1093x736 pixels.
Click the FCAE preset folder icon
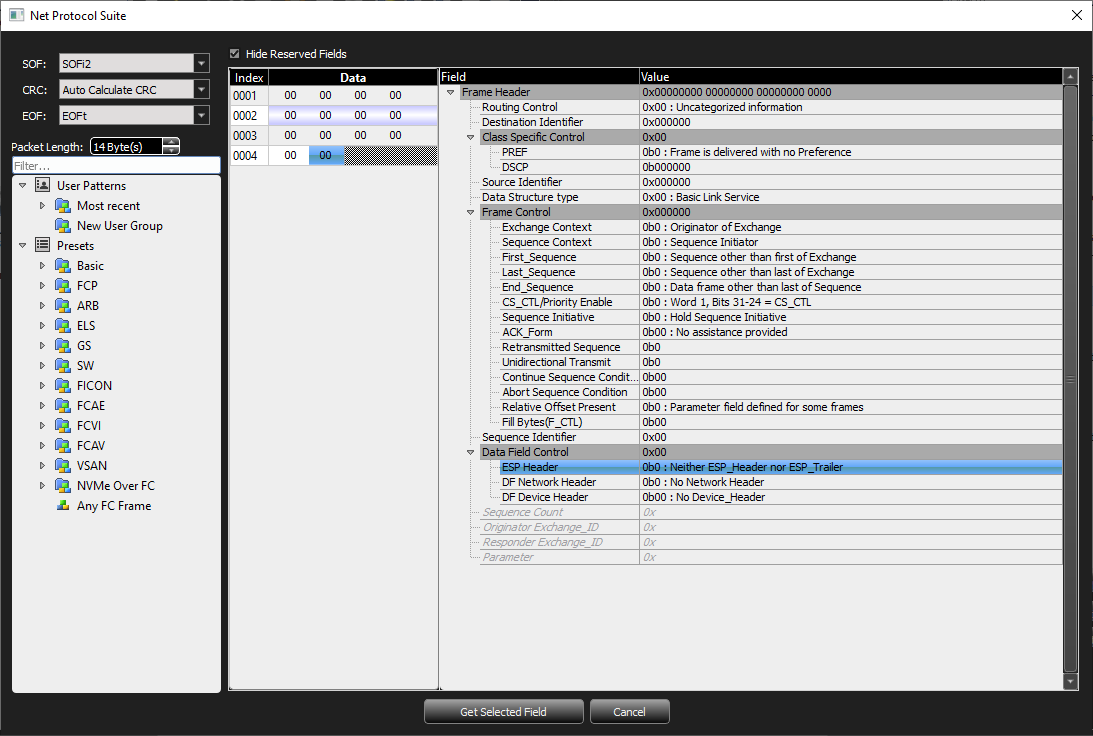[x=63, y=406]
